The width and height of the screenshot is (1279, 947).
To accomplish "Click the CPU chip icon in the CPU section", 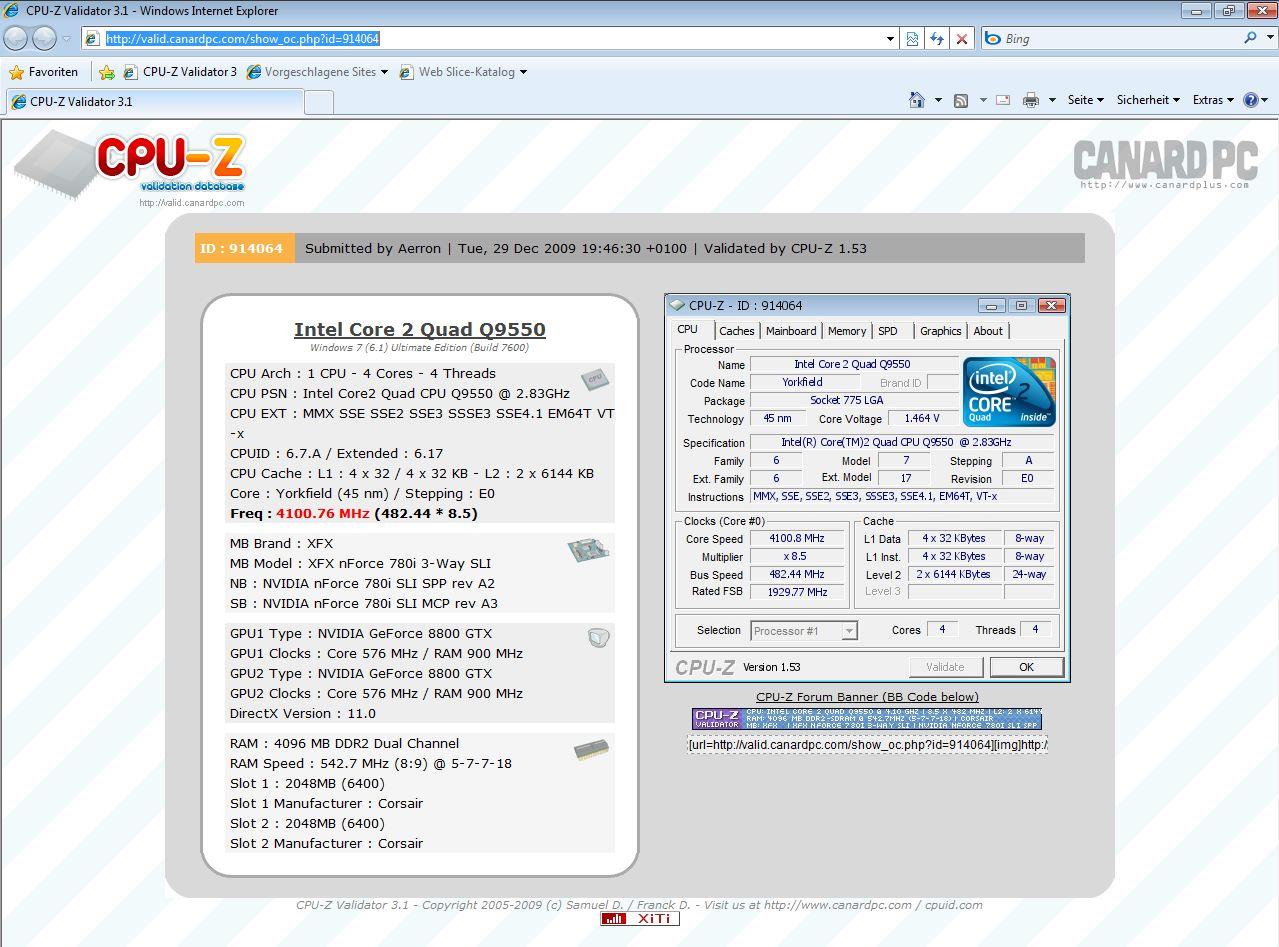I will [595, 378].
